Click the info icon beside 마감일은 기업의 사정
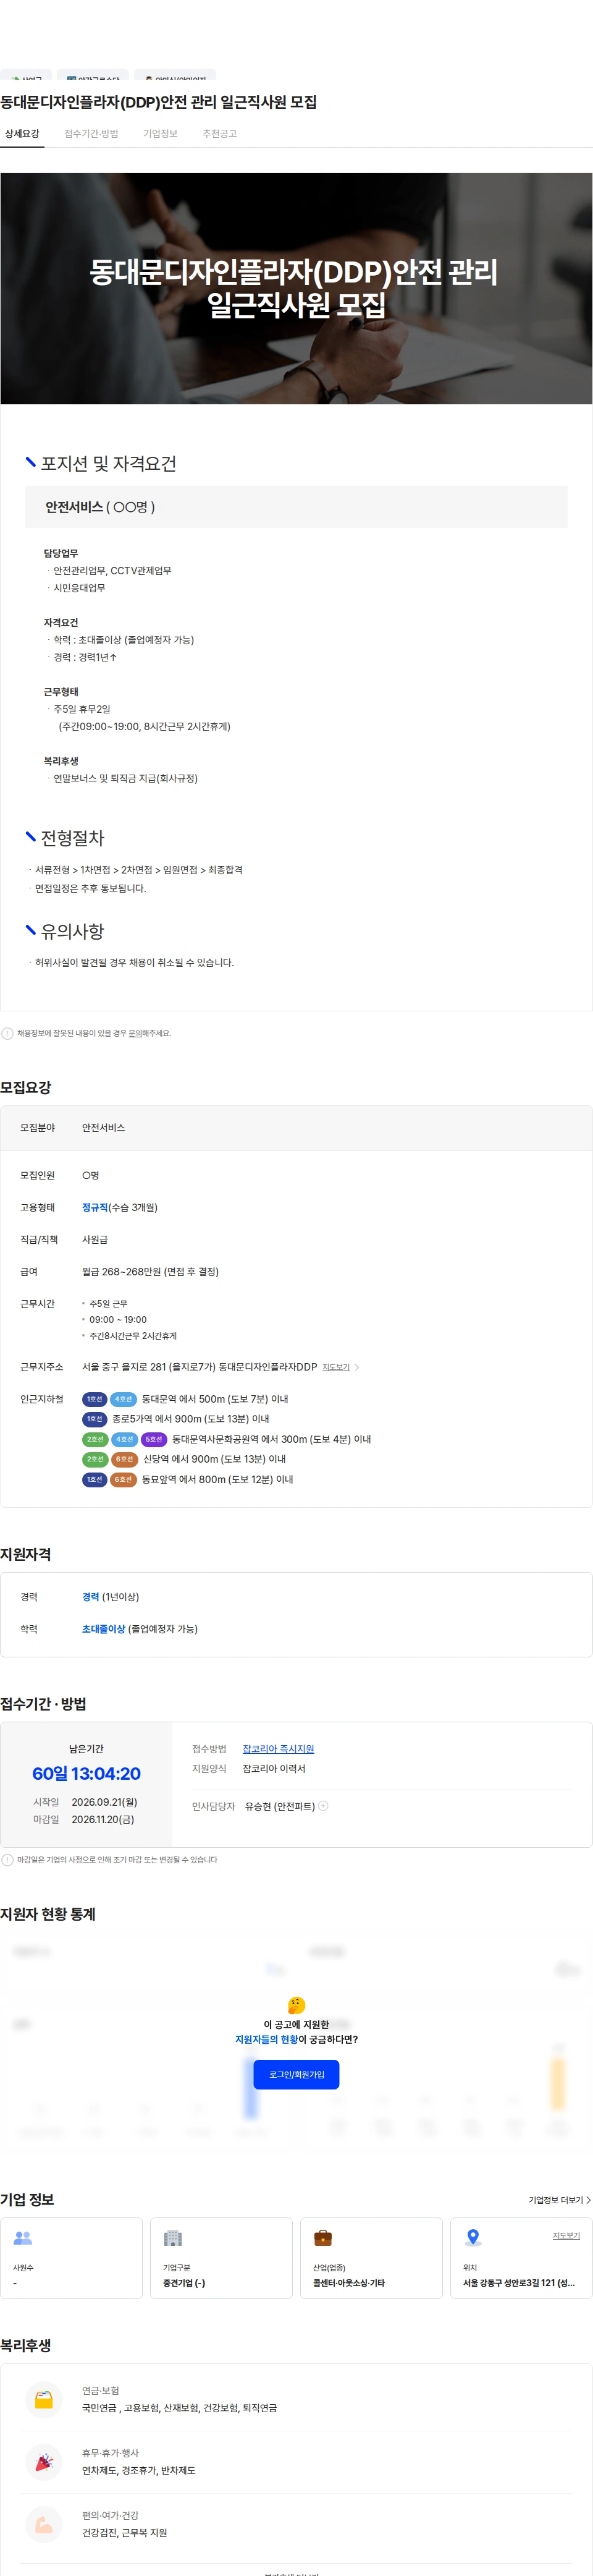Screen dimensions: 593x2576 (8, 1860)
